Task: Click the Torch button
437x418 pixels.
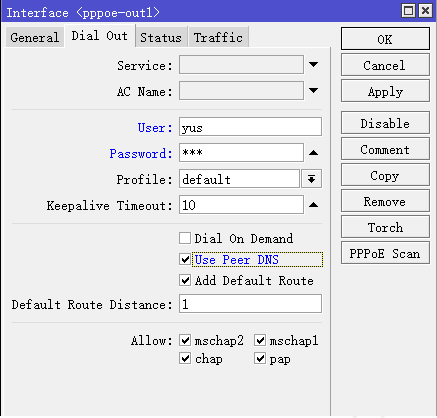Action: point(385,227)
